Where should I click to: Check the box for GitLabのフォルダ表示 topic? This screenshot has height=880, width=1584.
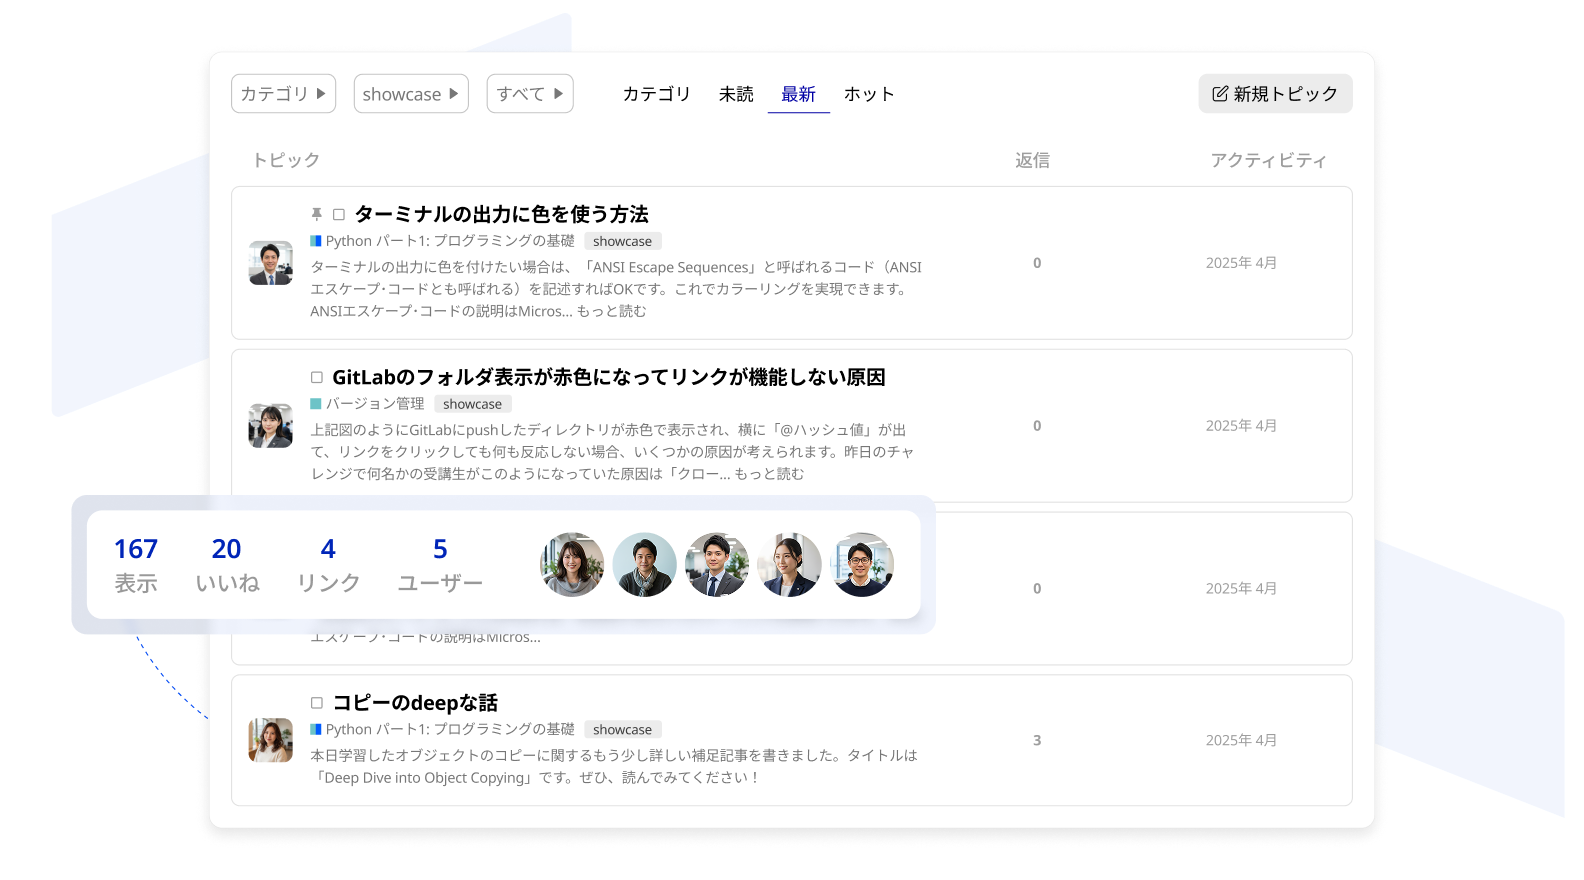317,377
